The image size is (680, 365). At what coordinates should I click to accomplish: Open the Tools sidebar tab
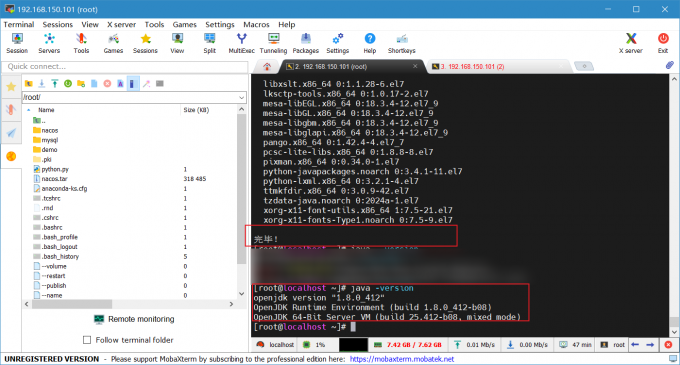click(11, 109)
